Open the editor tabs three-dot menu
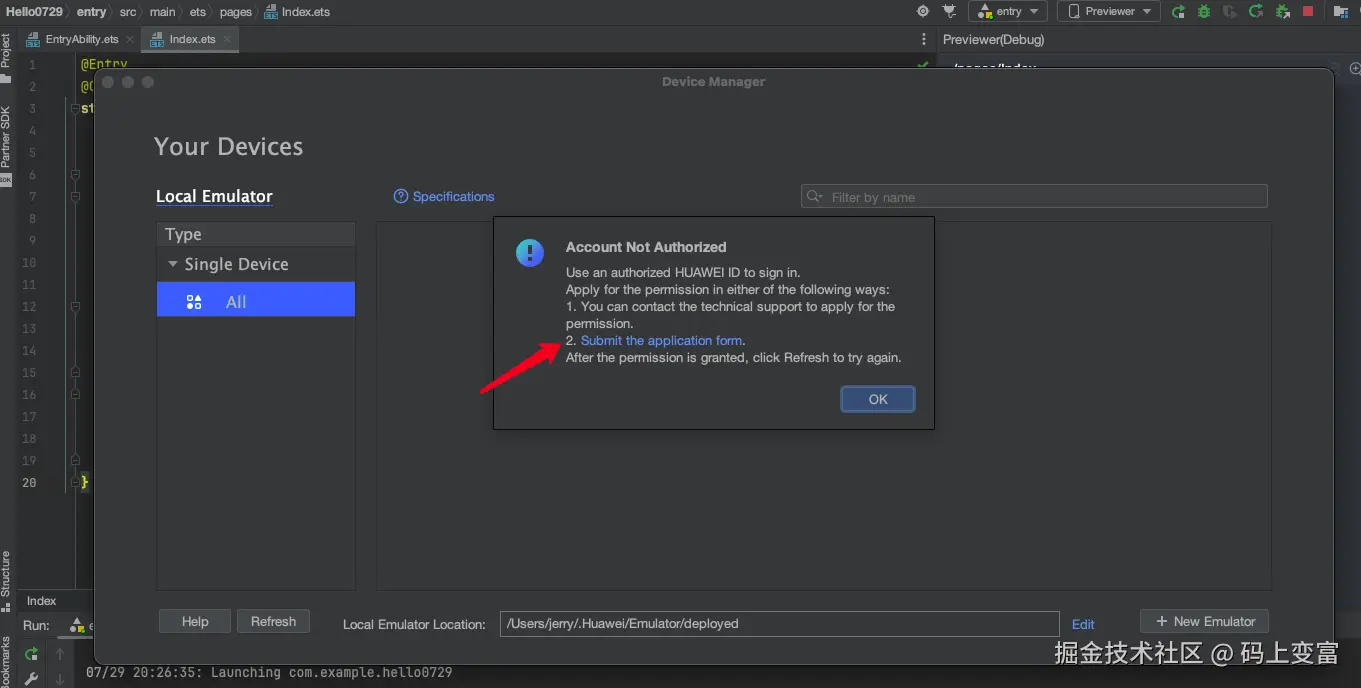 click(923, 39)
